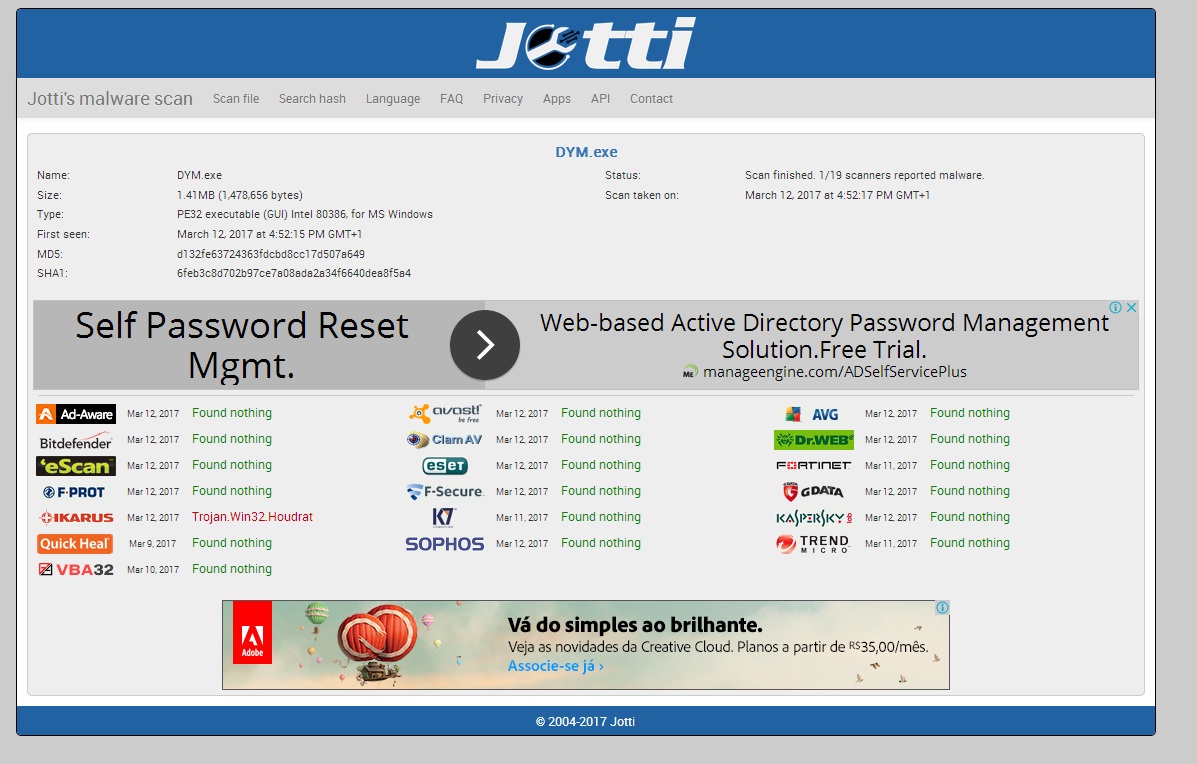Click the Dr.WEB scanner logo
This screenshot has height=764, width=1197.
[814, 440]
